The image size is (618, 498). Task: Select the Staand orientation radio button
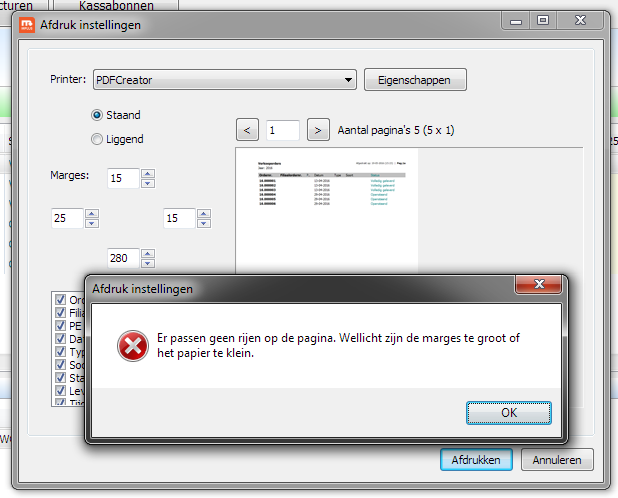pos(97,115)
